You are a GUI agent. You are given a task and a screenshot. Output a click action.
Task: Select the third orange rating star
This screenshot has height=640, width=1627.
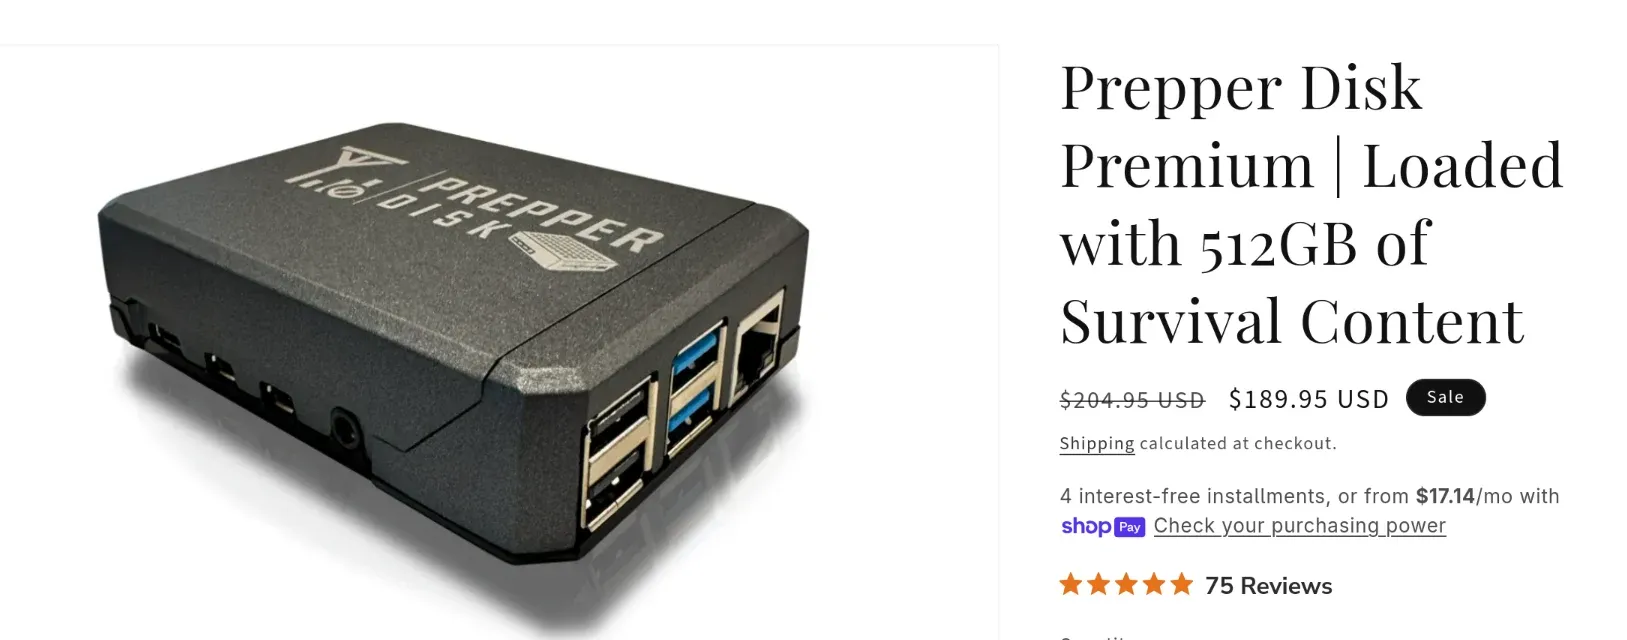click(x=1126, y=584)
